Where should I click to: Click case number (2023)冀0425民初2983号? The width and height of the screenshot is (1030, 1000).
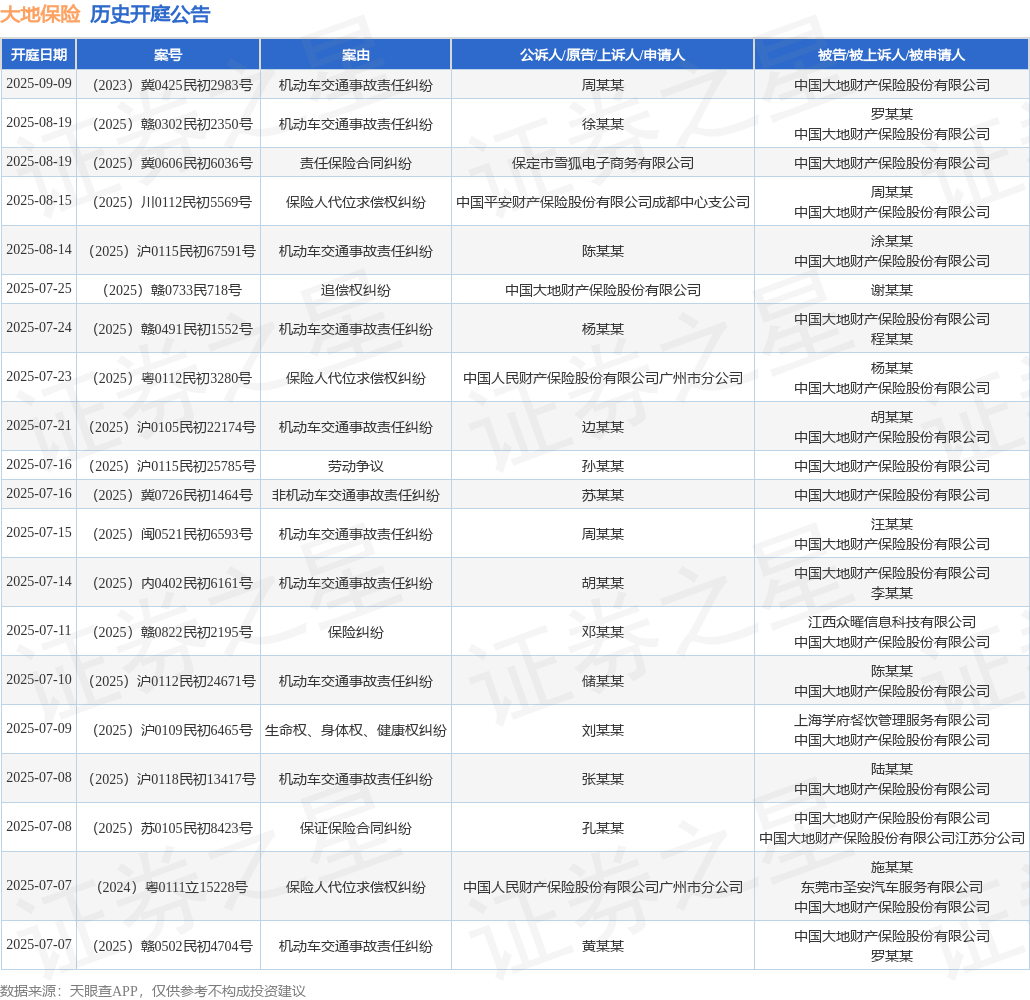[168, 85]
